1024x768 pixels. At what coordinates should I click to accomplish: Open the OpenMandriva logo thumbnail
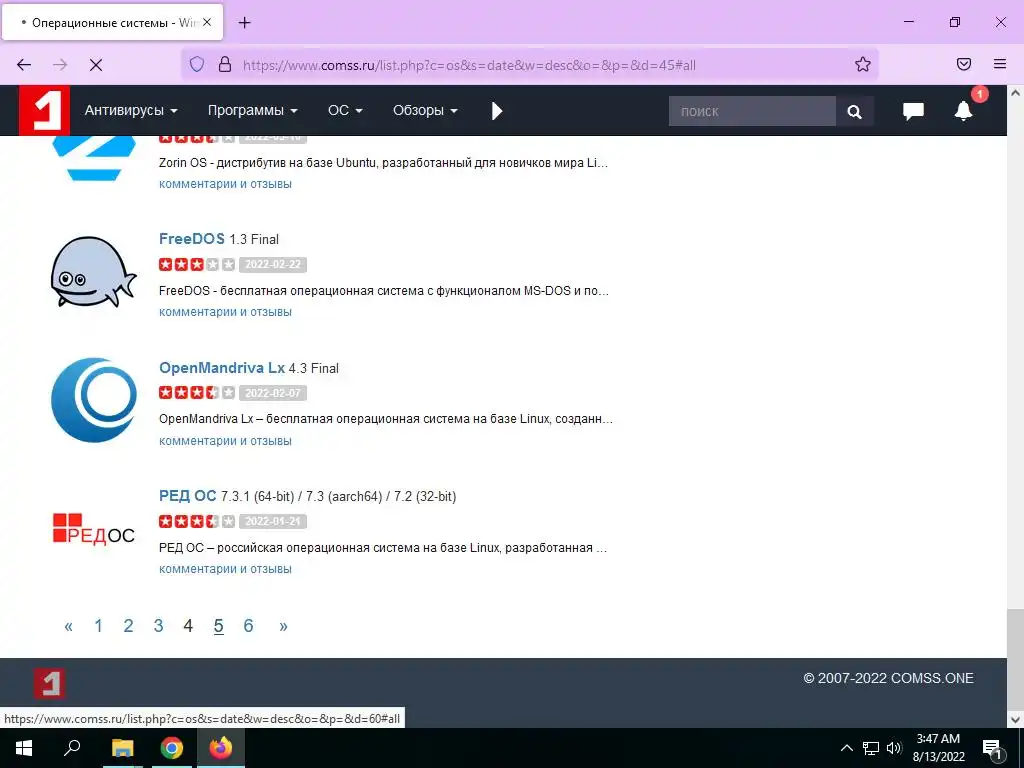94,400
